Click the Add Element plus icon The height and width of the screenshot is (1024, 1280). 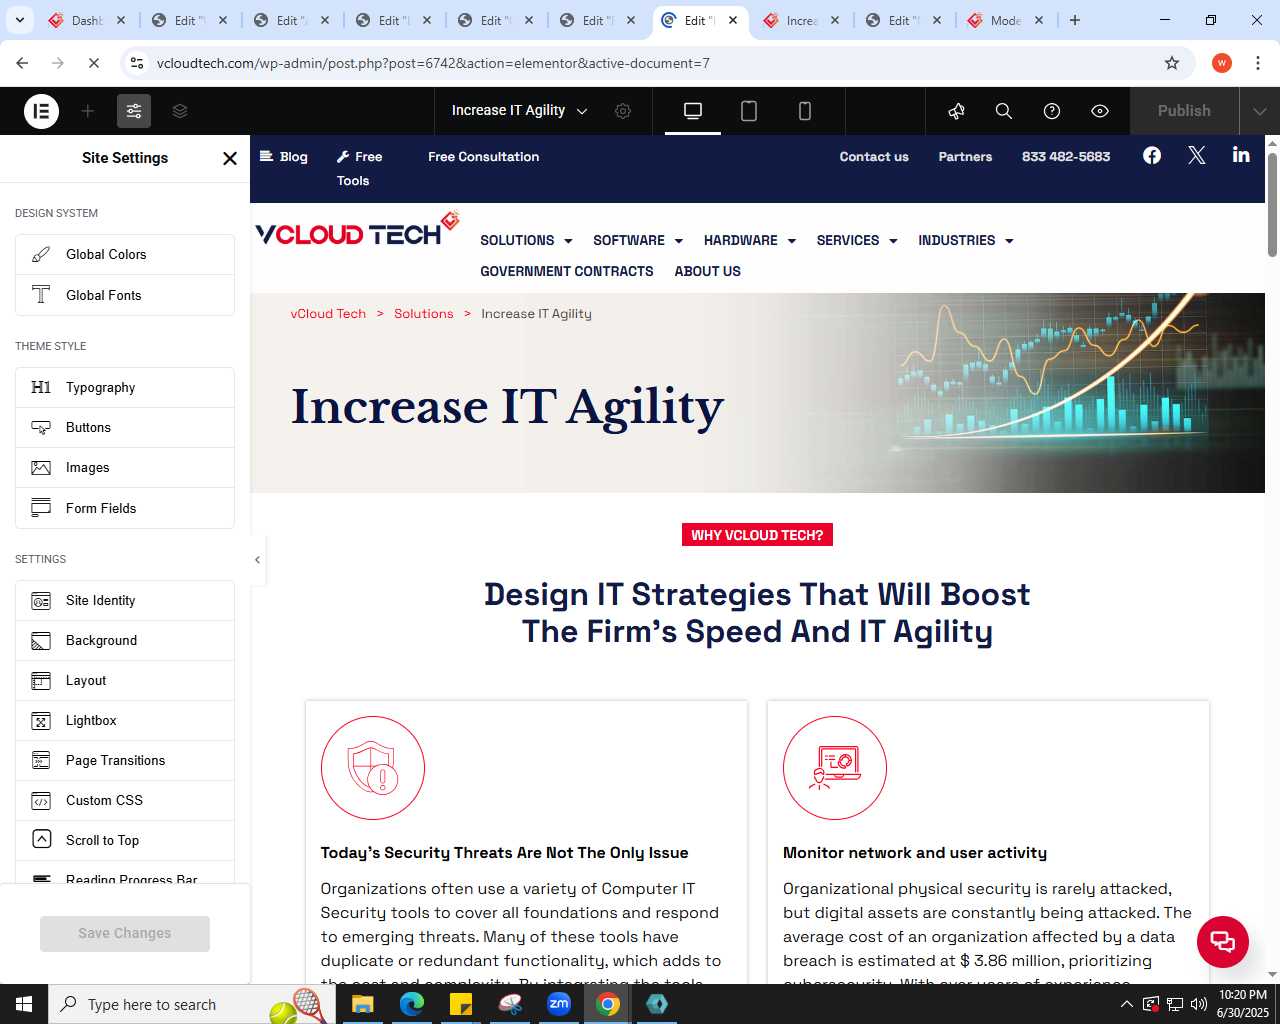coord(88,111)
